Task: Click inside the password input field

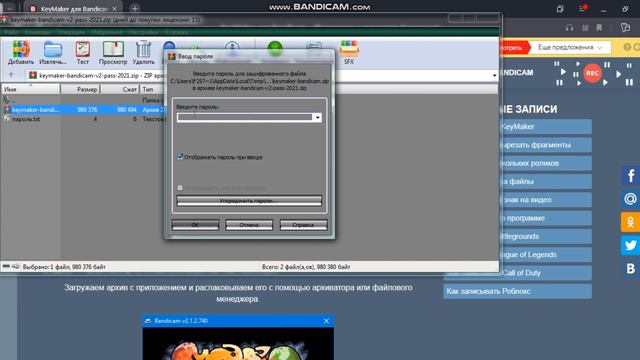Action: 245,118
